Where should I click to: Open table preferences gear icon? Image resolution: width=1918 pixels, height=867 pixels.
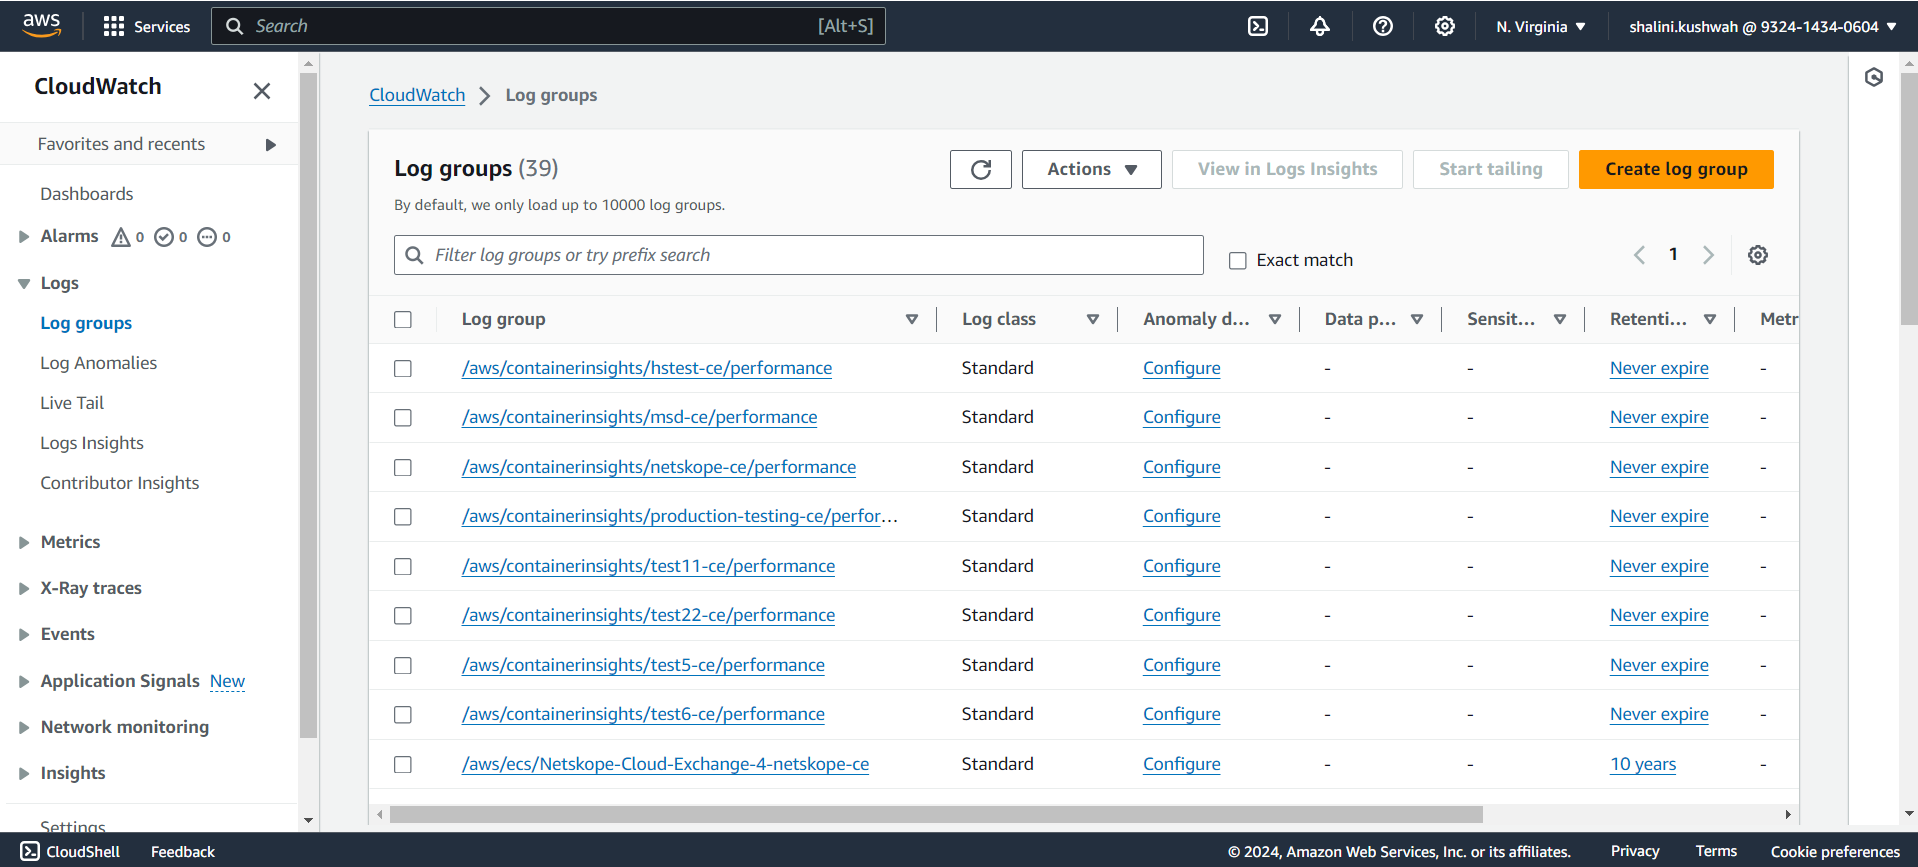pos(1758,255)
